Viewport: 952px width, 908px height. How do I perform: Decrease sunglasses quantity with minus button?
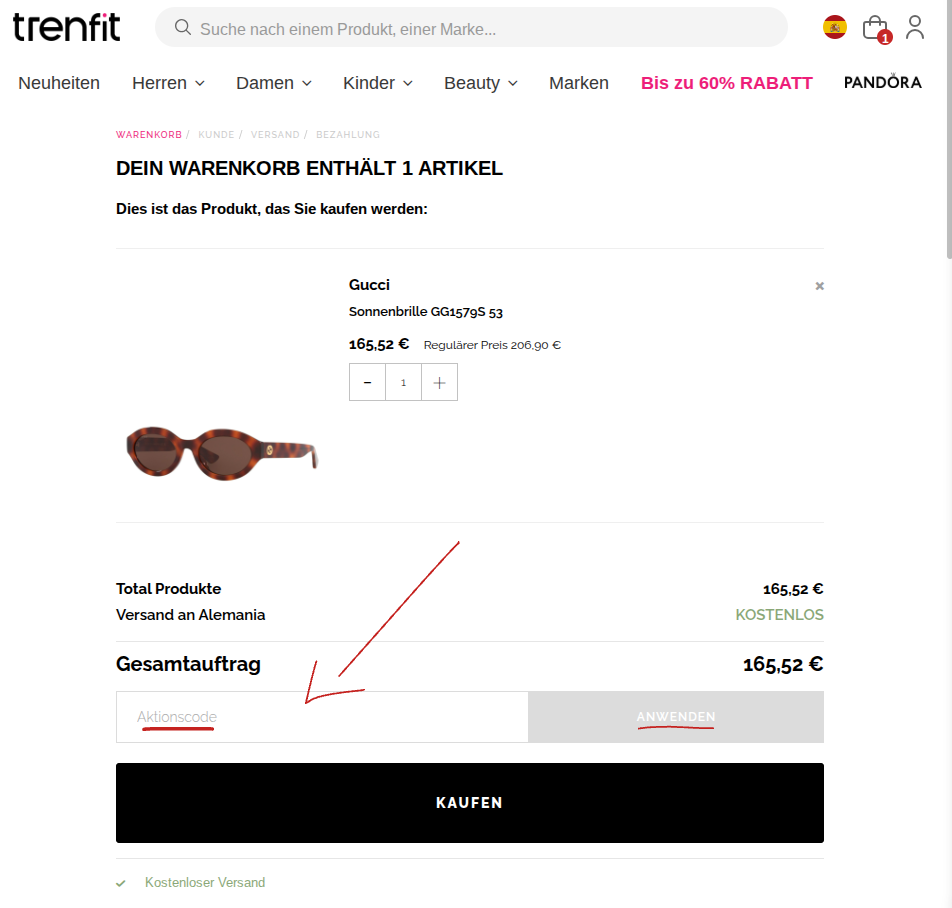click(367, 382)
